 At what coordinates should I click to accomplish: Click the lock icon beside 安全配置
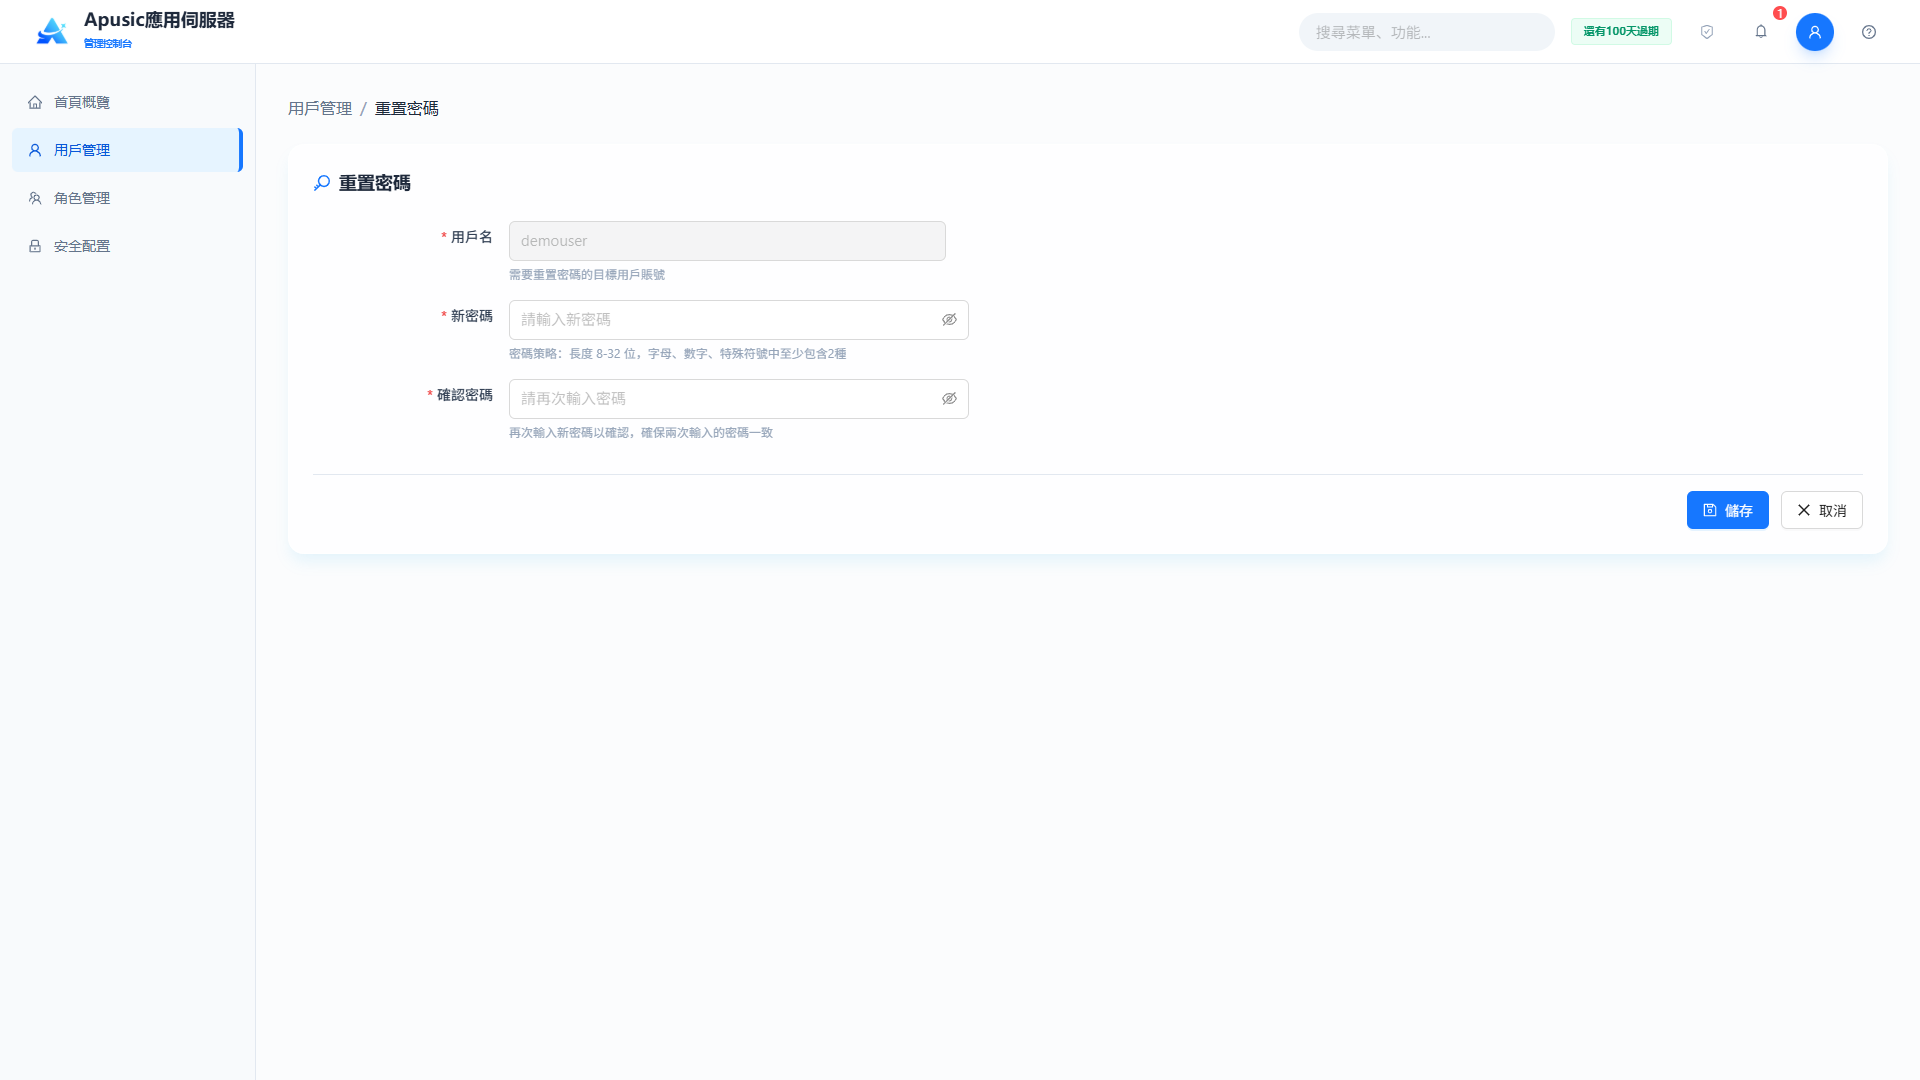(35, 246)
